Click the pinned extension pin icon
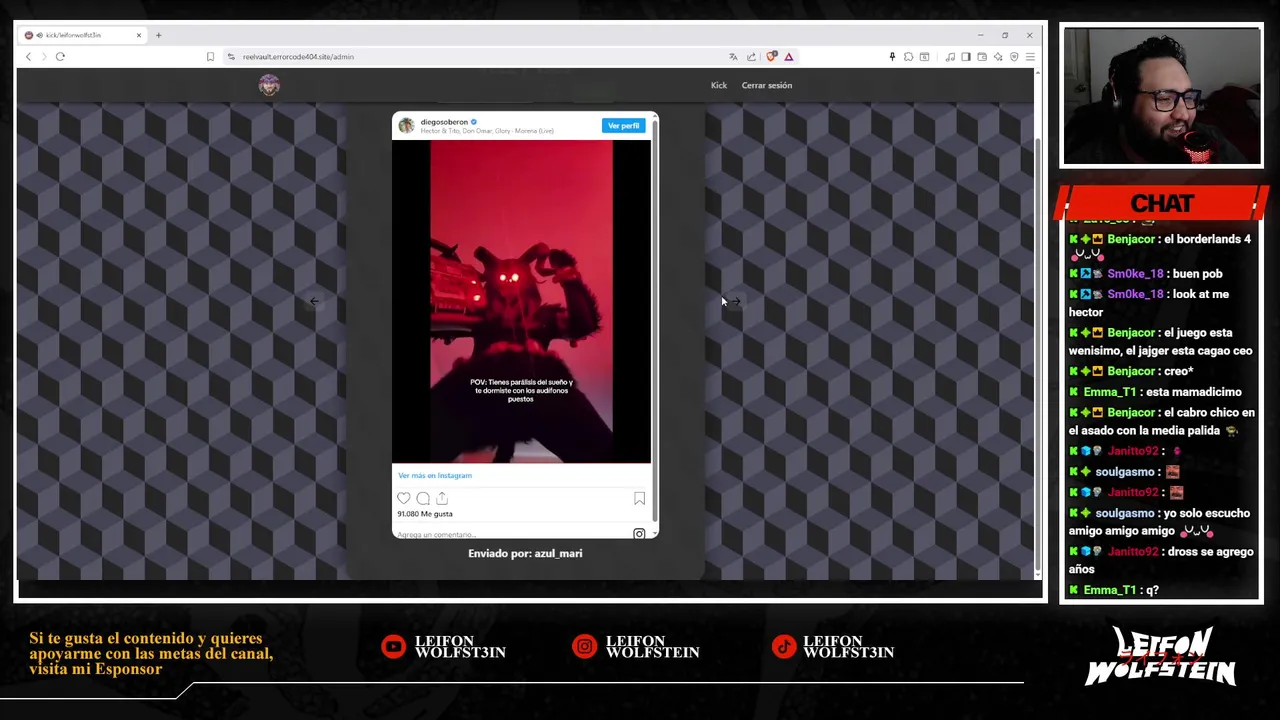The height and width of the screenshot is (720, 1280). coord(892,57)
